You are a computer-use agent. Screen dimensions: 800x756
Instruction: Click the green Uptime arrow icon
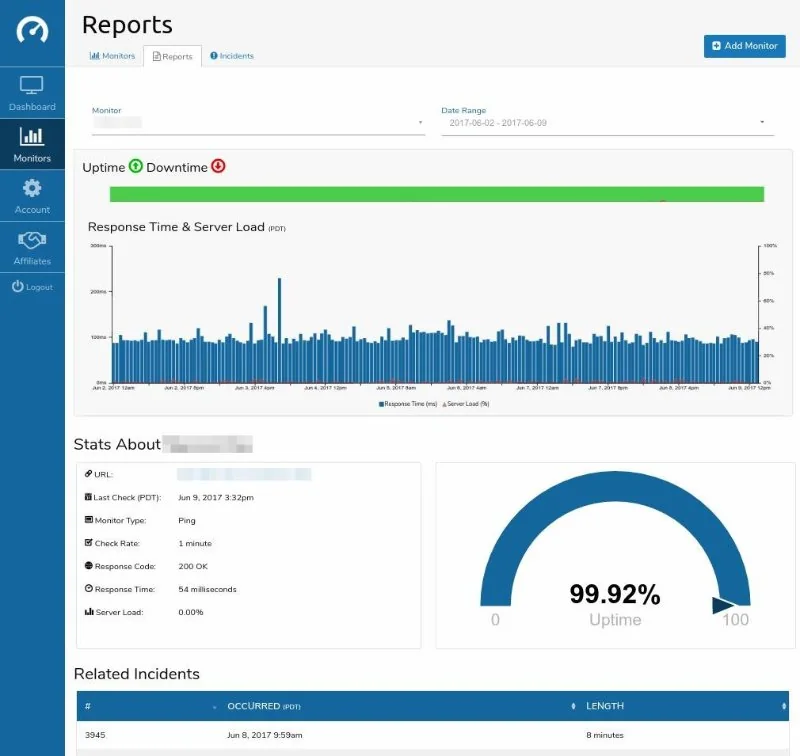click(135, 166)
